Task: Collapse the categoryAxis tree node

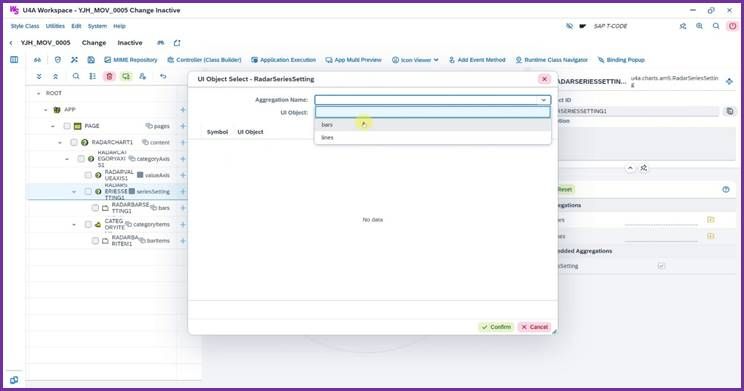Action: [67, 159]
